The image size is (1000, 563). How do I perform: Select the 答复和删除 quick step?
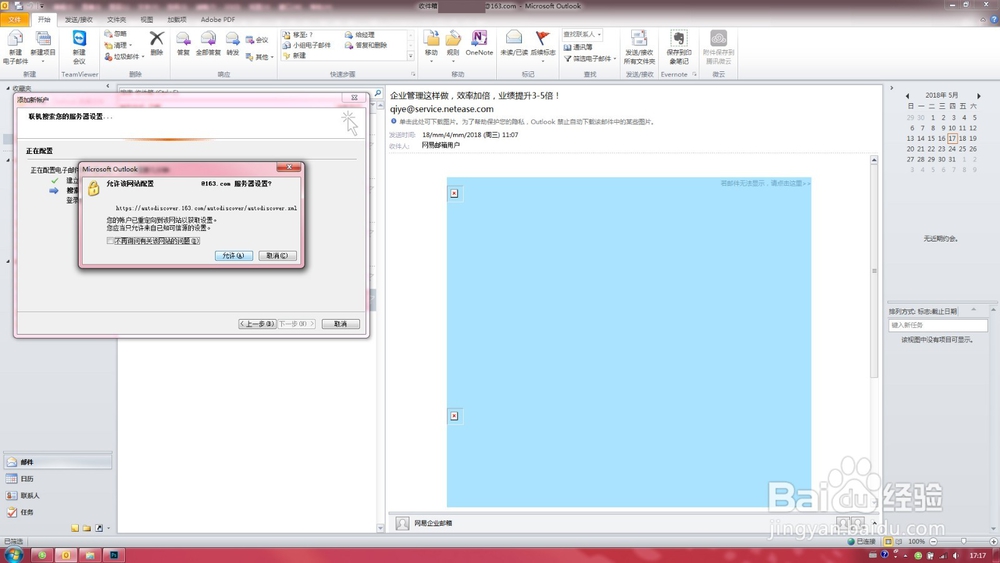(366, 45)
